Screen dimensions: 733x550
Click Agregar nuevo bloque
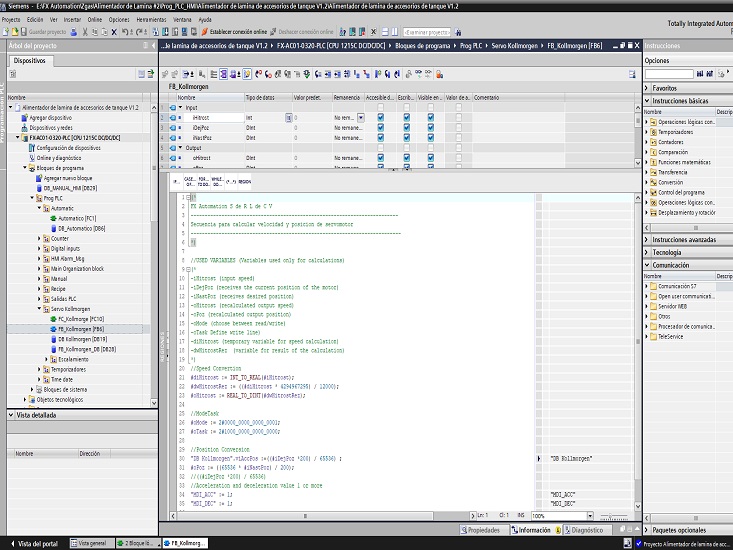(x=70, y=178)
